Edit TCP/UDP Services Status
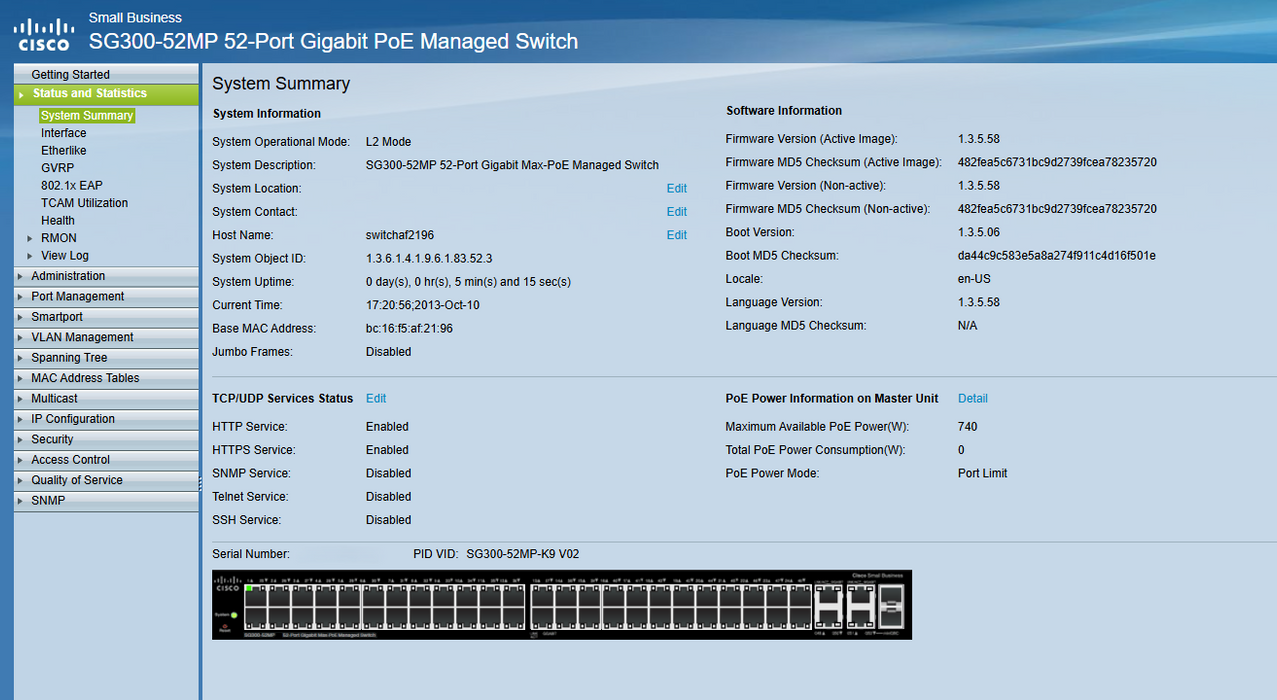1277x700 pixels. click(x=376, y=398)
